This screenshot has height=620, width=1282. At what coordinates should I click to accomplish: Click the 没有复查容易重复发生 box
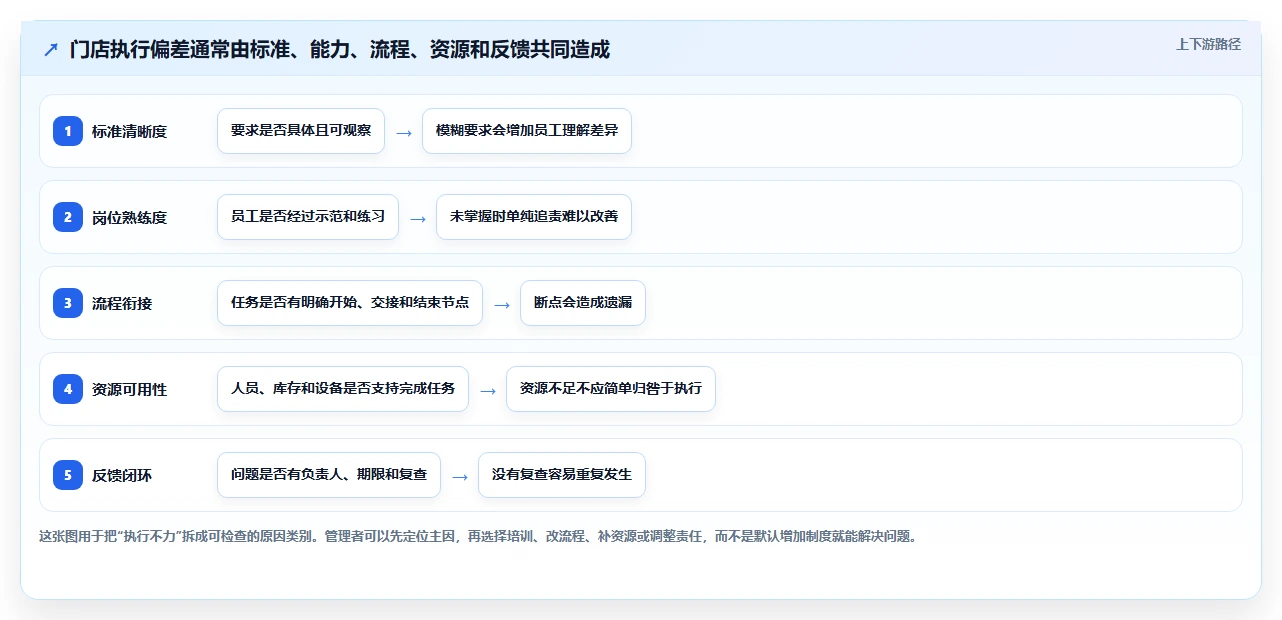pyautogui.click(x=562, y=475)
